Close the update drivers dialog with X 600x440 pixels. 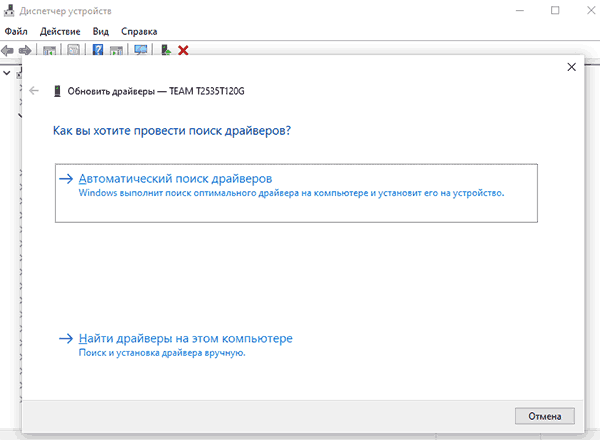pos(571,67)
